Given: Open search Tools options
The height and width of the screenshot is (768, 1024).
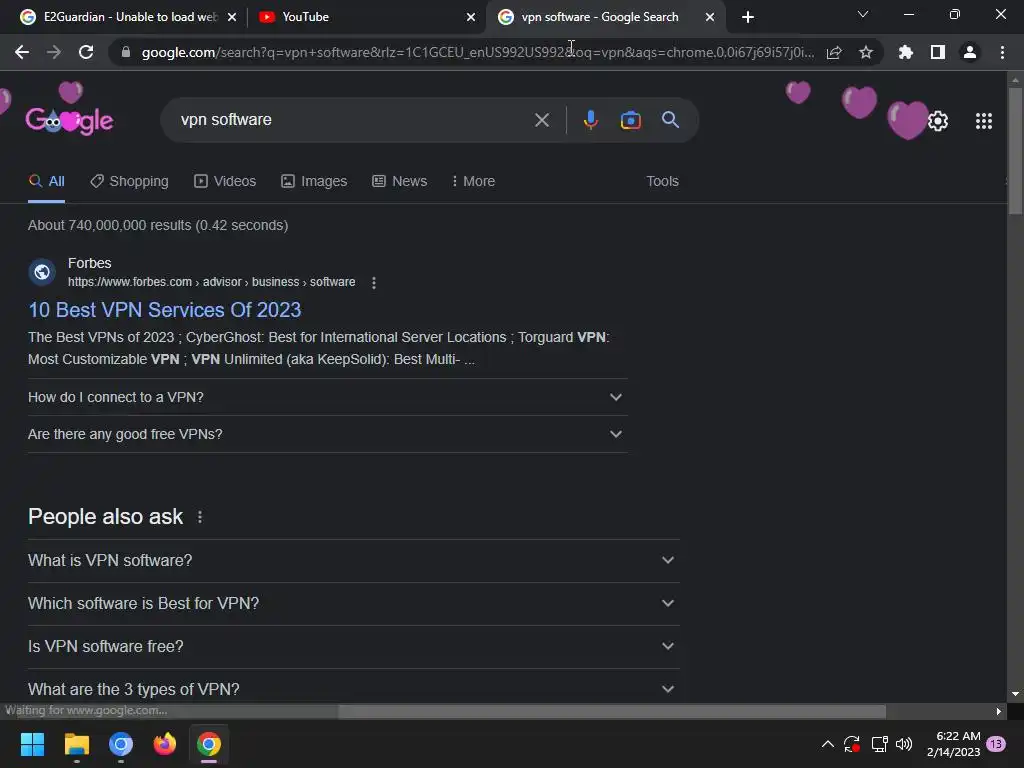Looking at the screenshot, I should point(662,182).
